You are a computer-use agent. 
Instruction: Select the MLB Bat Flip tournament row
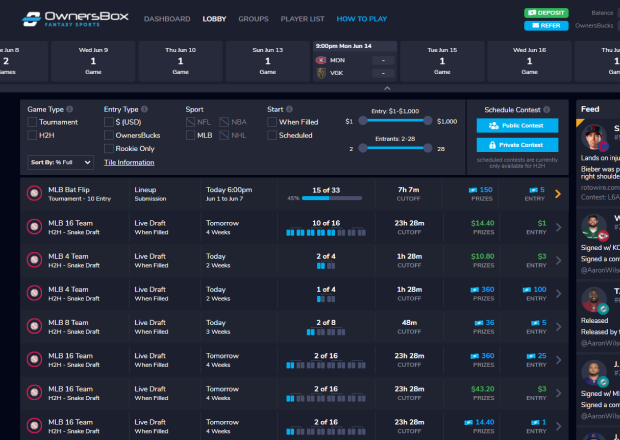tap(294, 194)
